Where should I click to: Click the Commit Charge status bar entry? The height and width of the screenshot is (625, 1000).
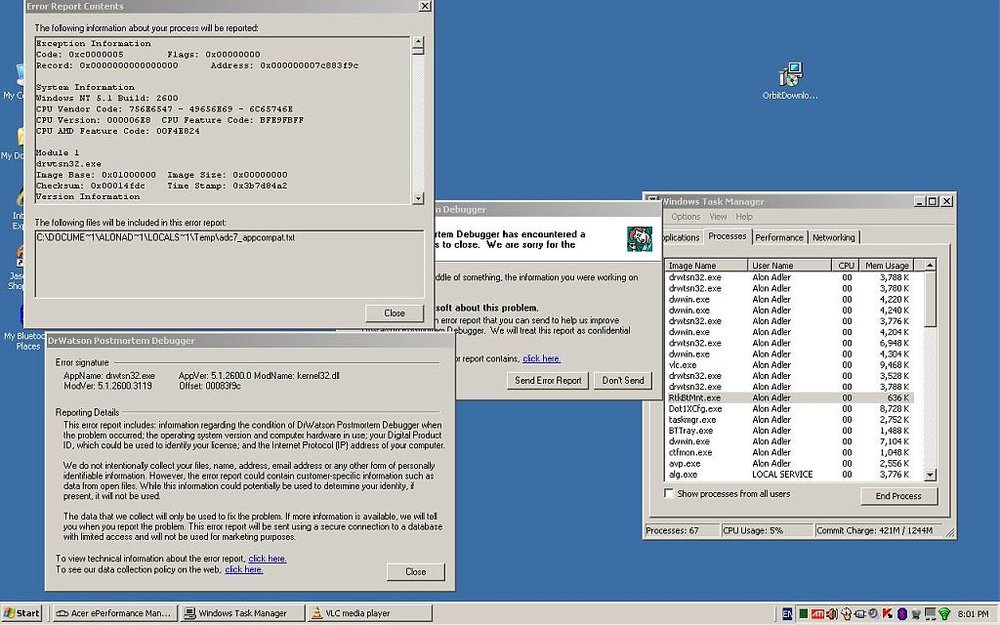coord(880,531)
